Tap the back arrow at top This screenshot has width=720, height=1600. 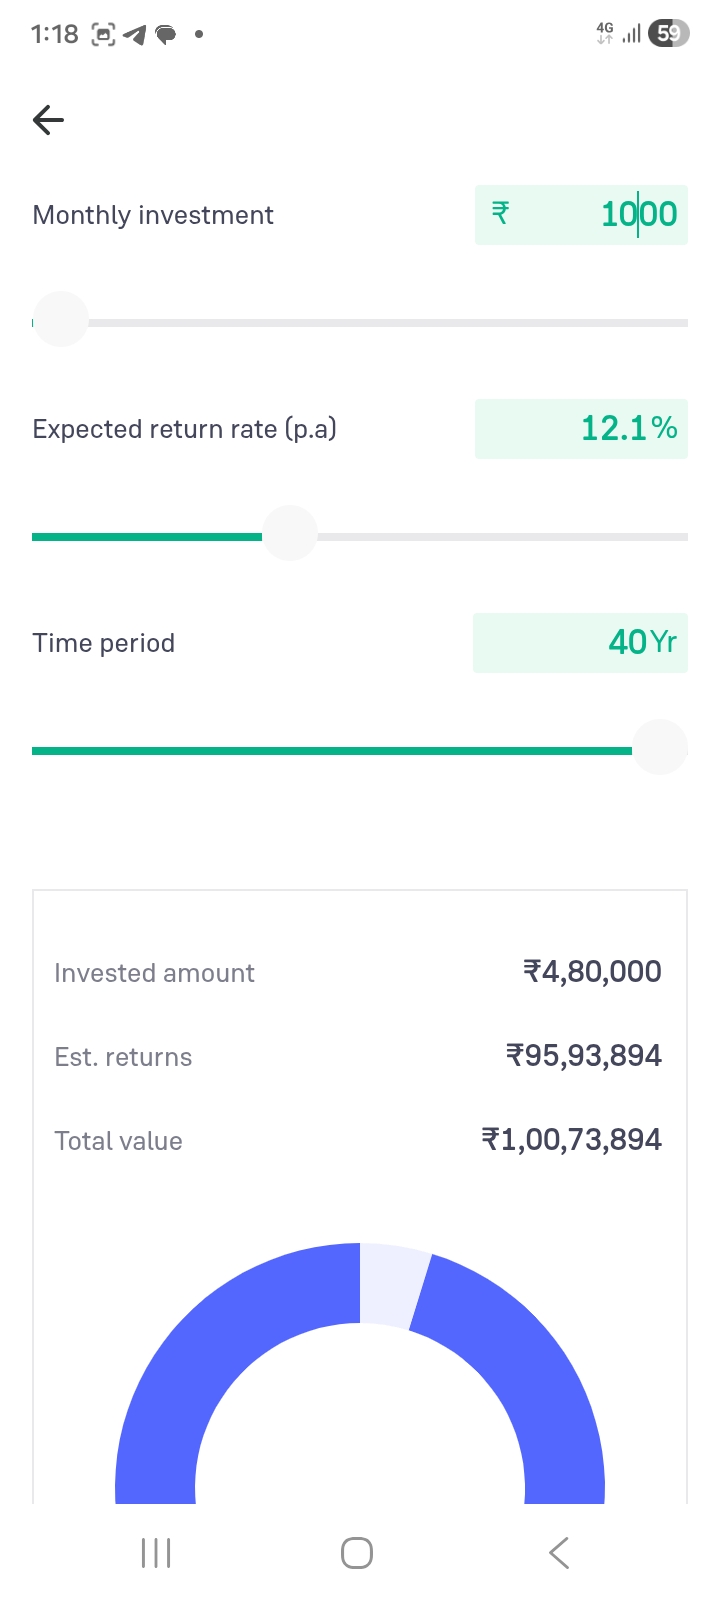tap(48, 121)
